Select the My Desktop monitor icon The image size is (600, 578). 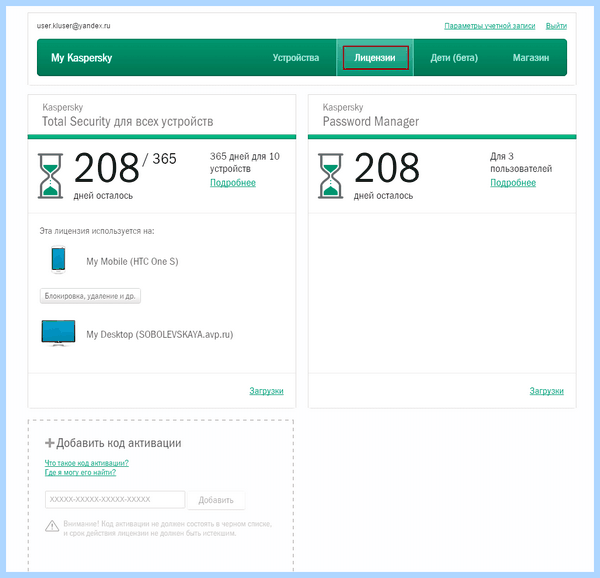pyautogui.click(x=58, y=333)
